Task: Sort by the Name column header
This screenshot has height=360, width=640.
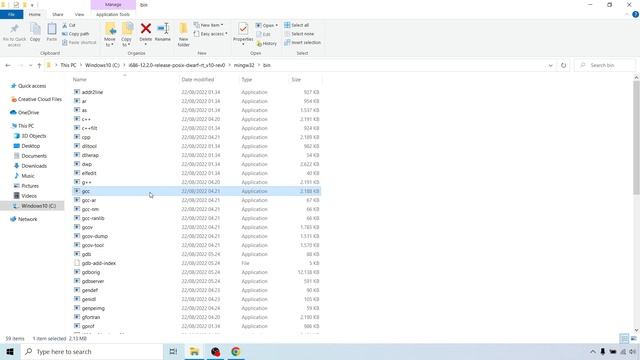Action: 125,80
